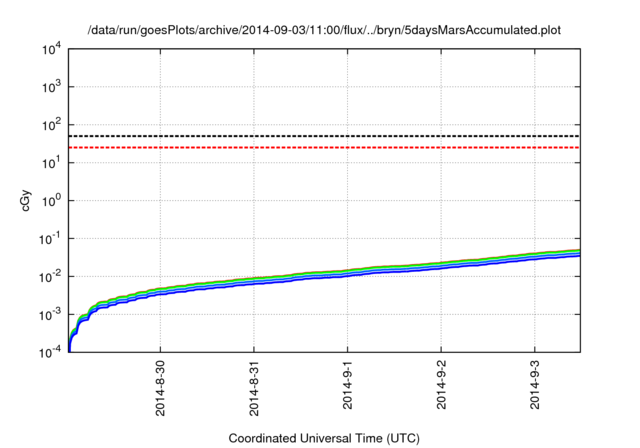Viewport: 640px width, 448px height.
Task: Click the 10^0 y-axis tick label
Action: (52, 201)
